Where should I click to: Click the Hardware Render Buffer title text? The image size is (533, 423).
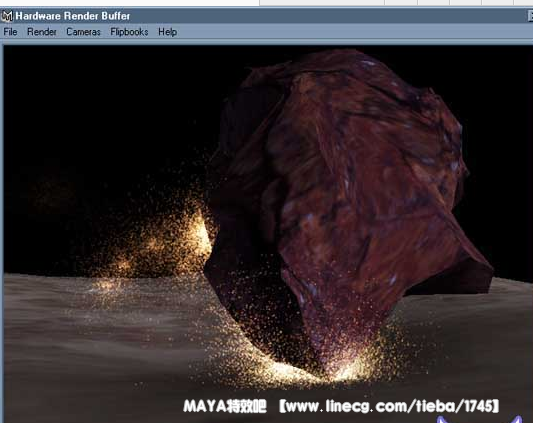(x=72, y=16)
